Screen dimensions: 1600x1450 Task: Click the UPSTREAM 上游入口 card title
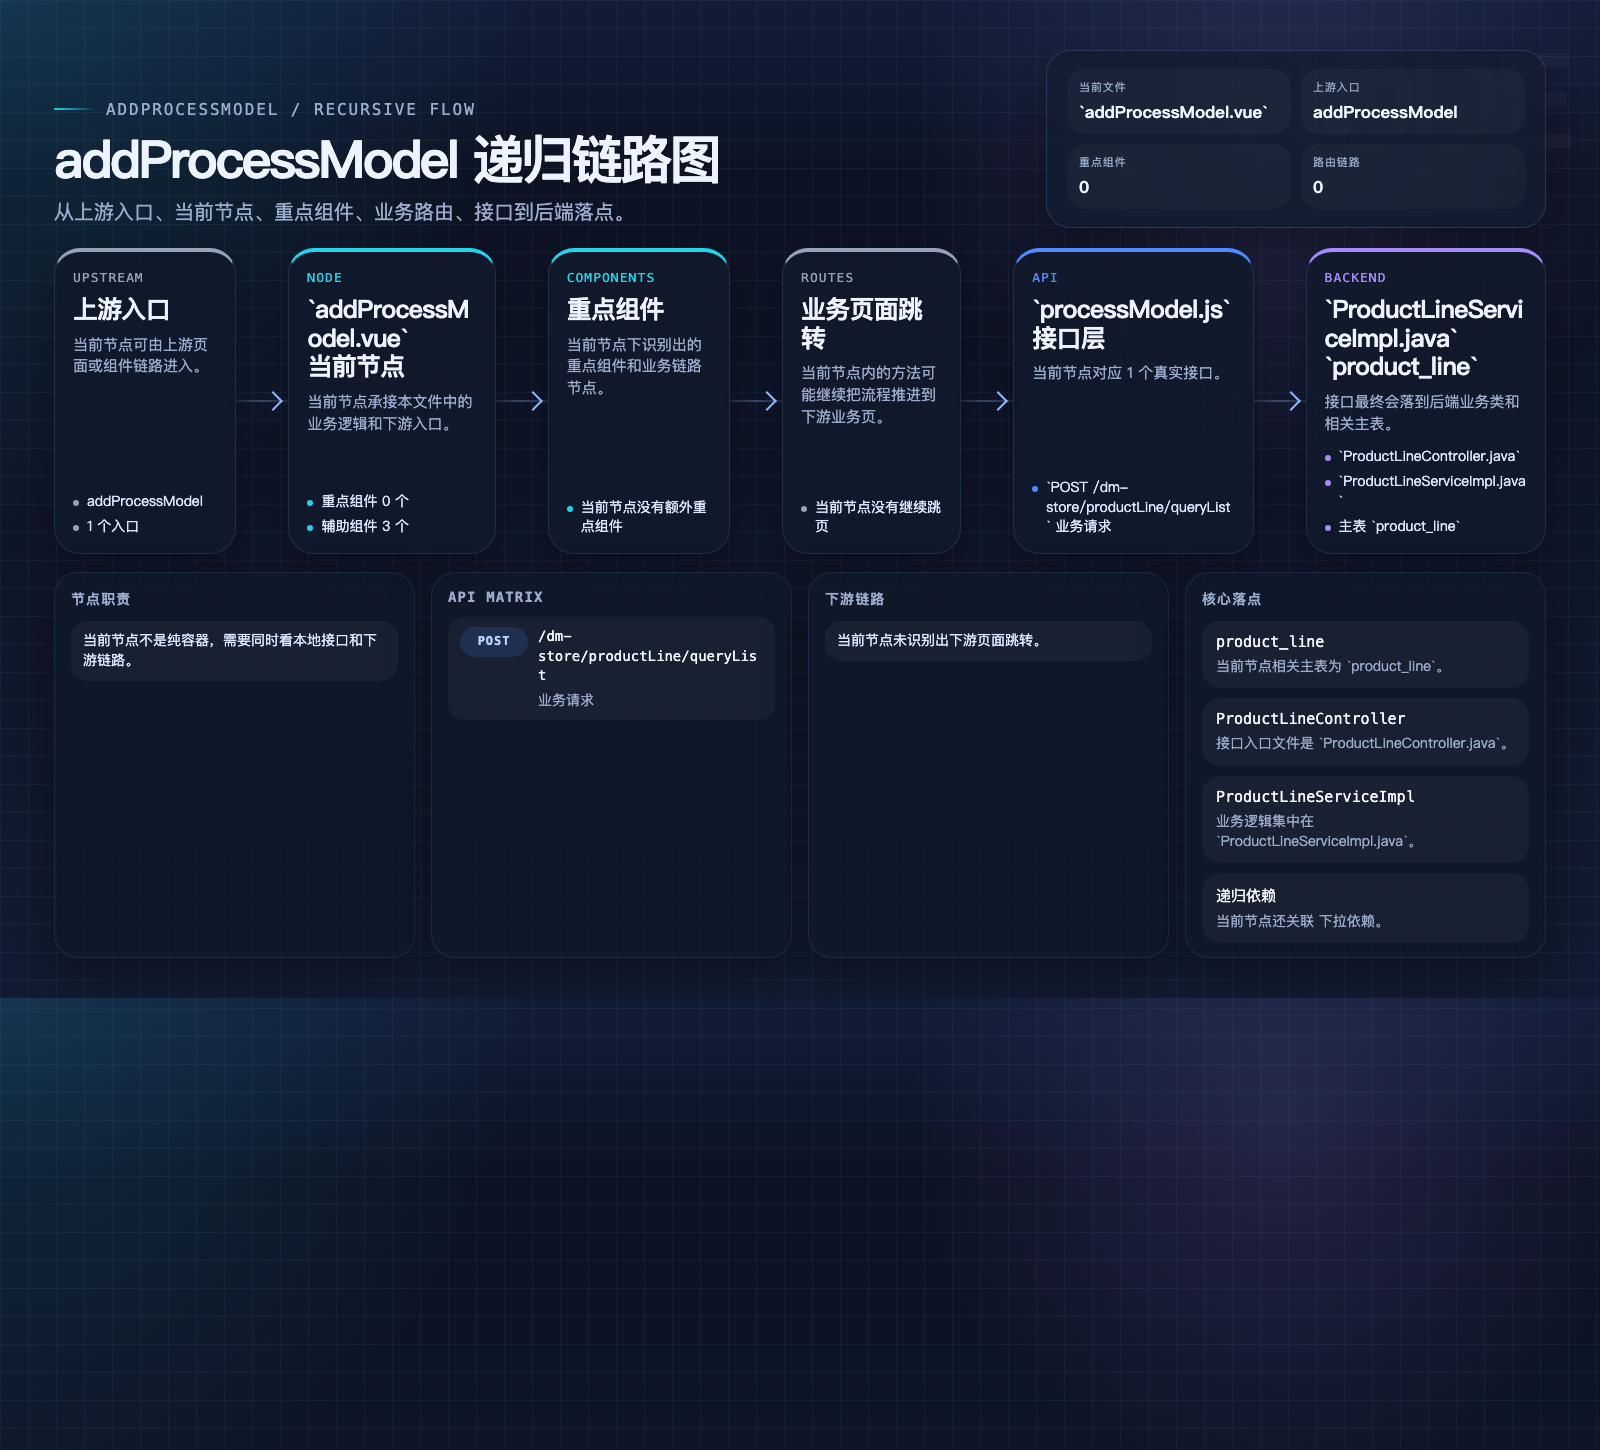[121, 310]
